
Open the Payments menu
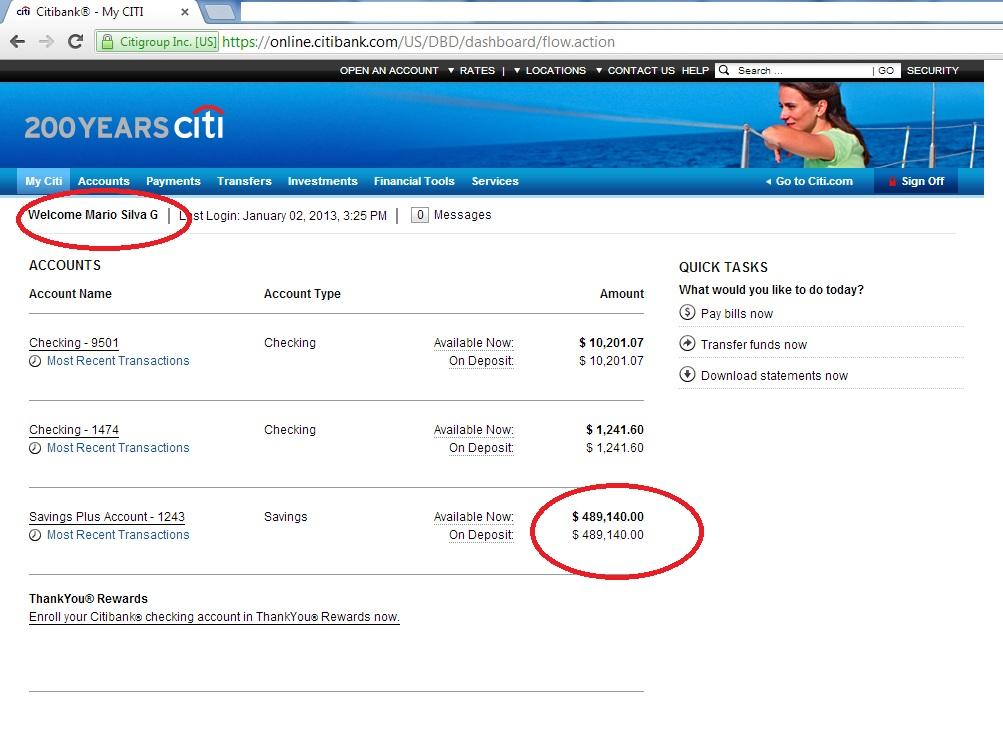(x=173, y=181)
